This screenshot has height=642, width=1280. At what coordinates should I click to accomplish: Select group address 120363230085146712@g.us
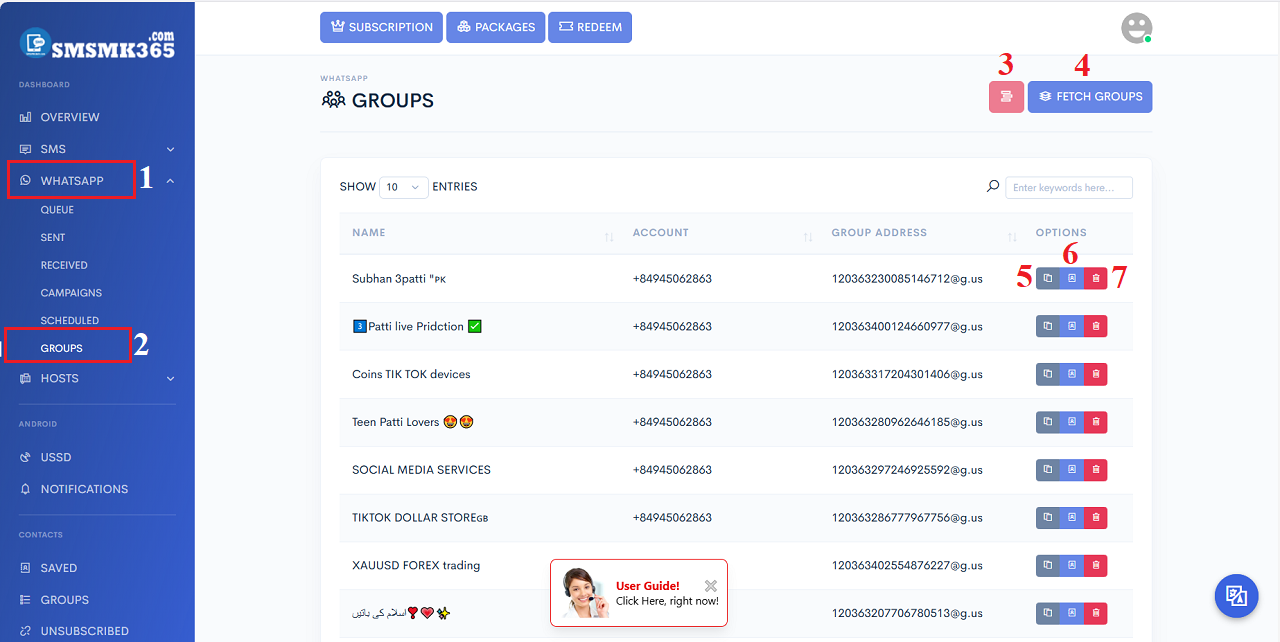pyautogui.click(x=907, y=279)
